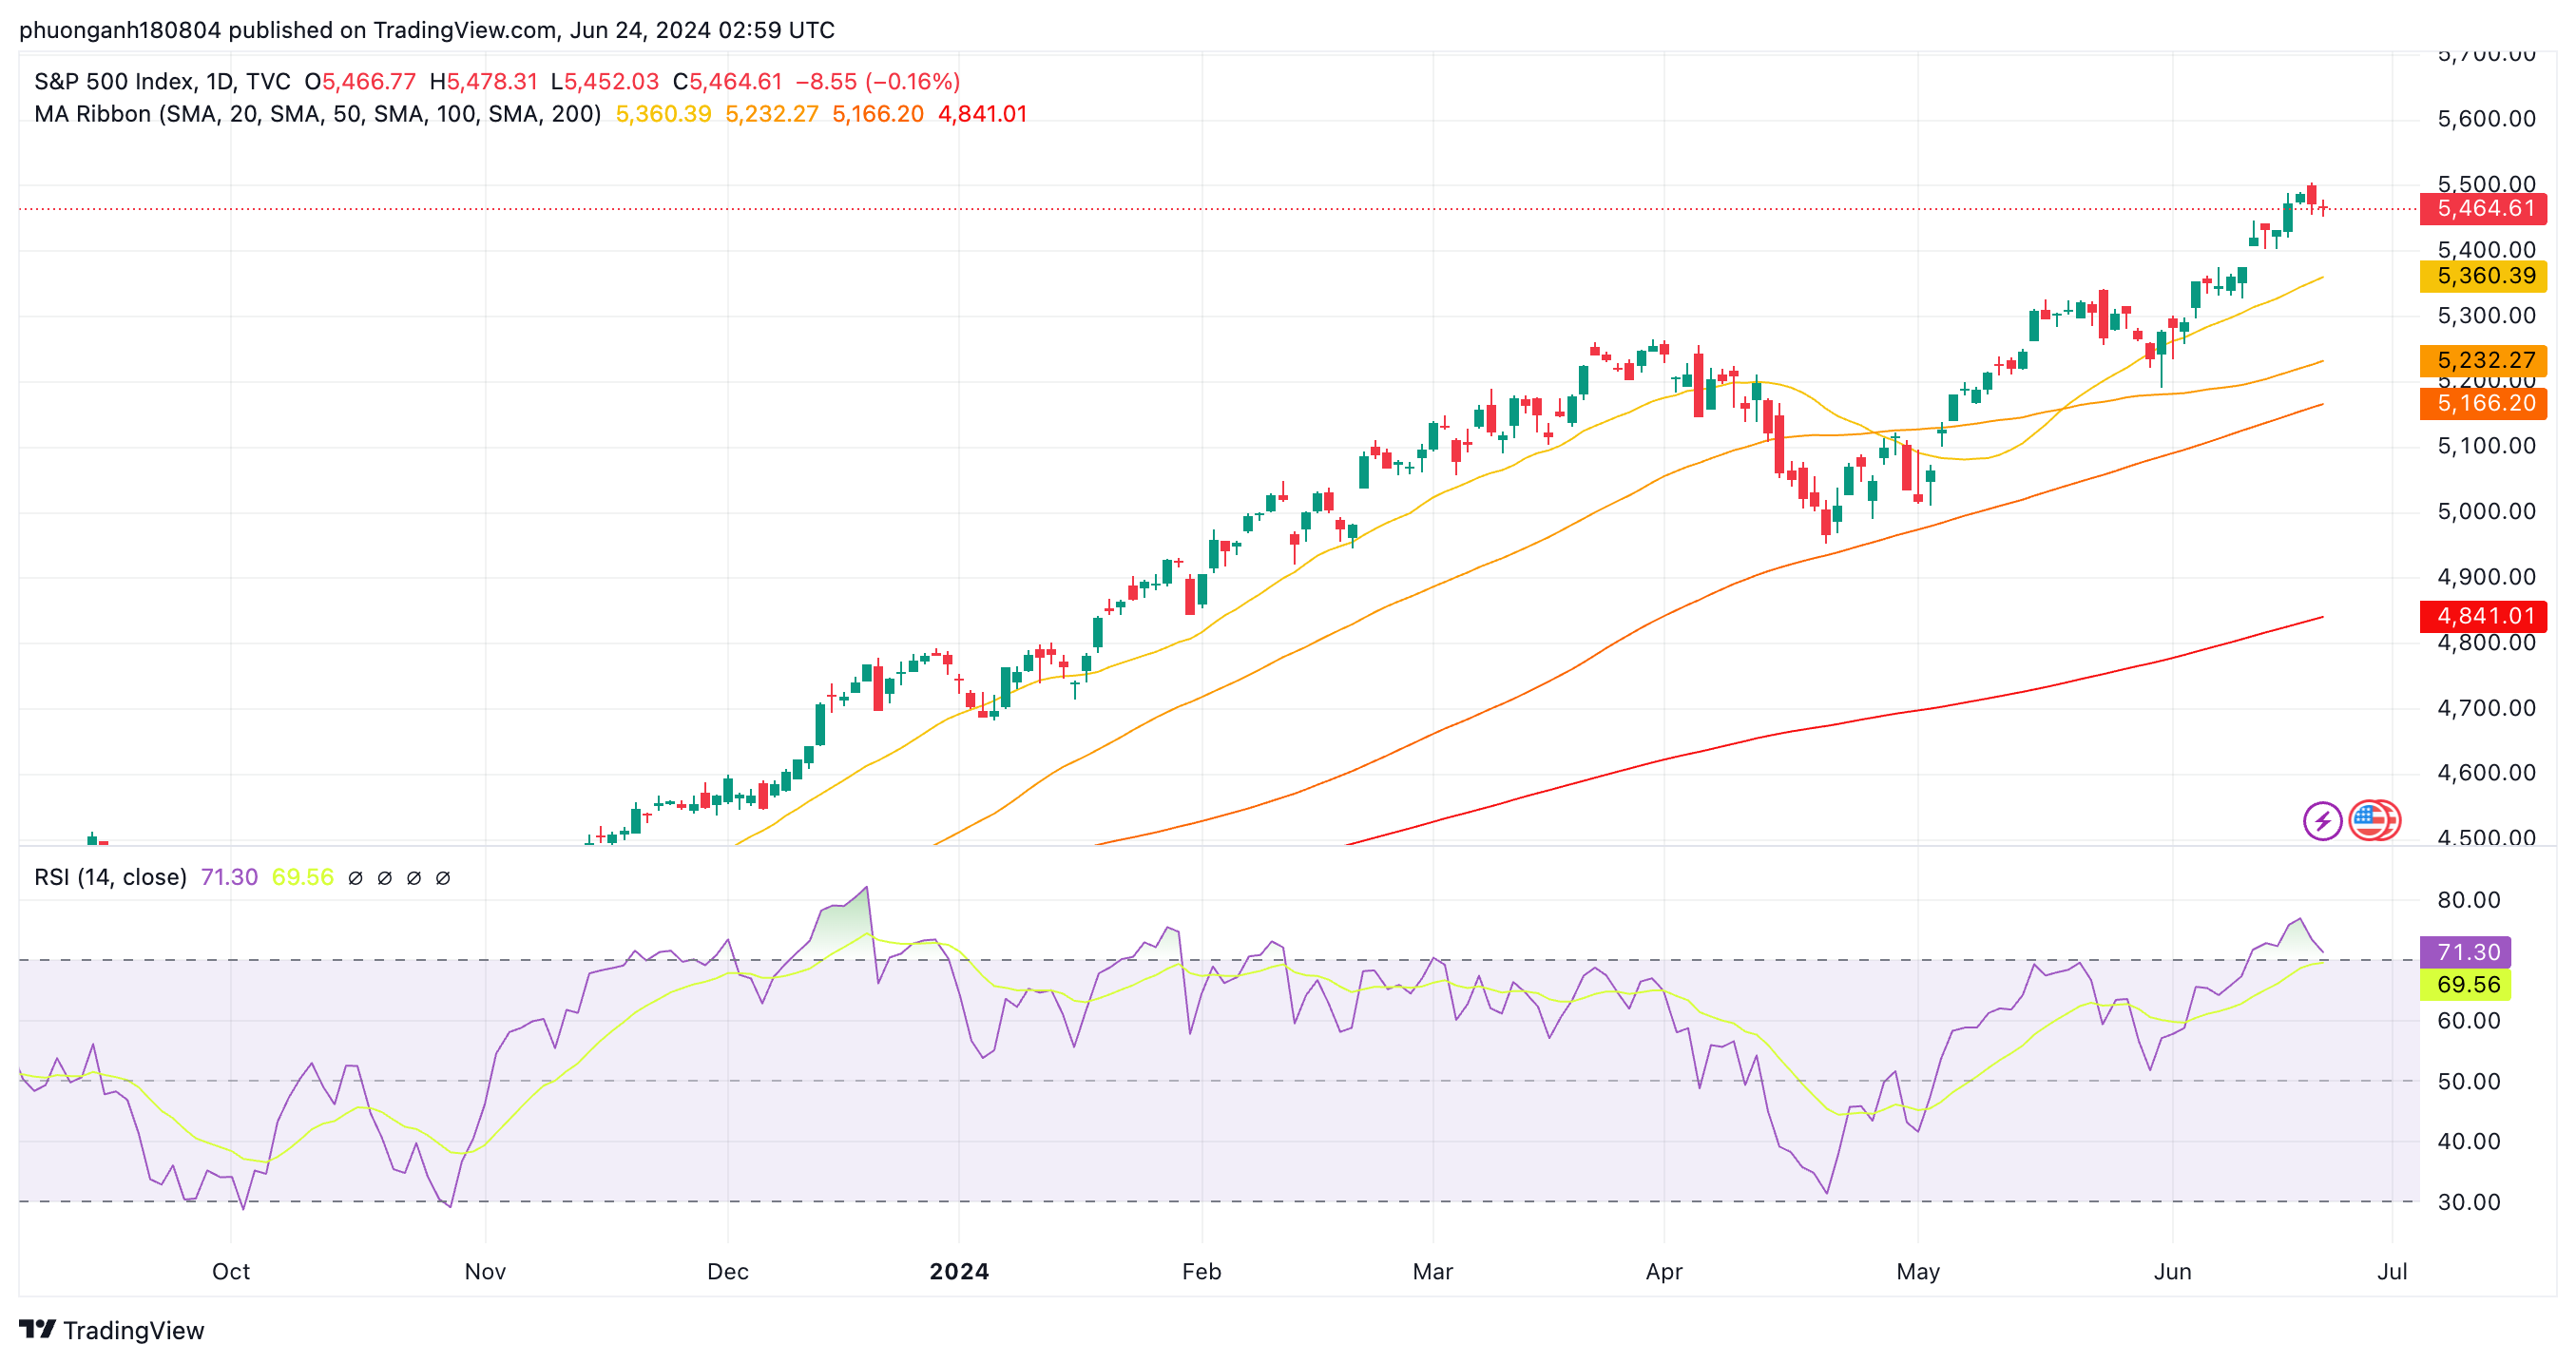Click the 50.00 RSI scale label
Viewport: 2576px width, 1363px height.
point(2468,1081)
